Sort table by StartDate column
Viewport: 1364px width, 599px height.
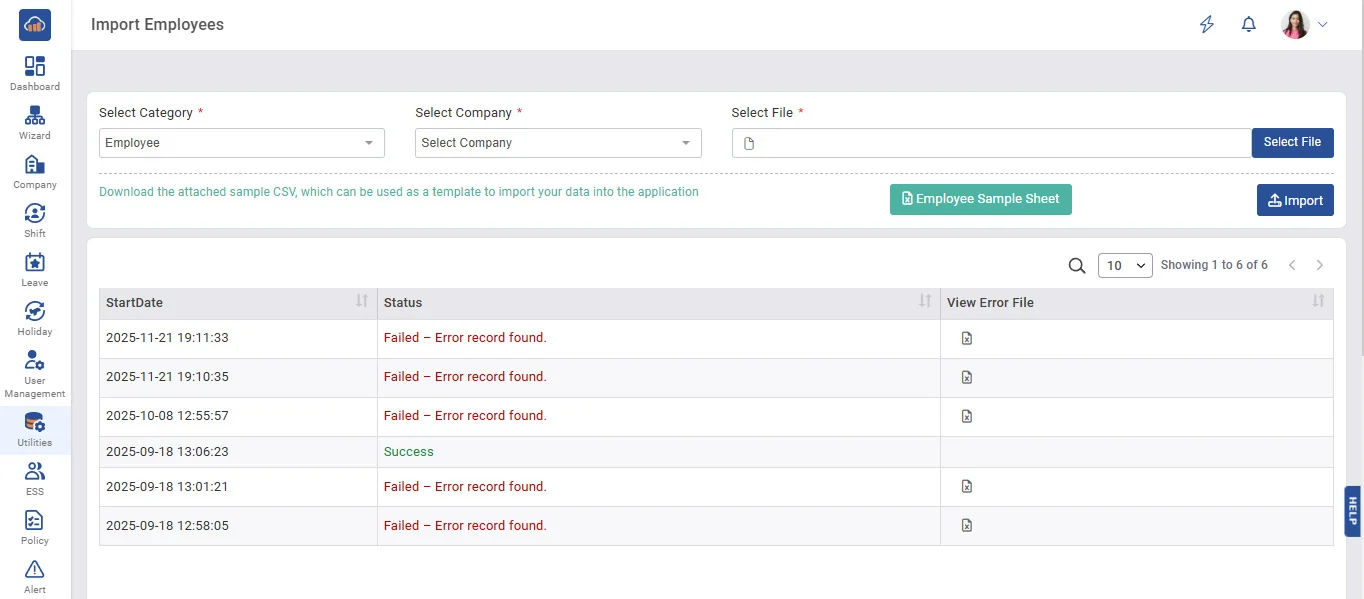click(x=361, y=302)
